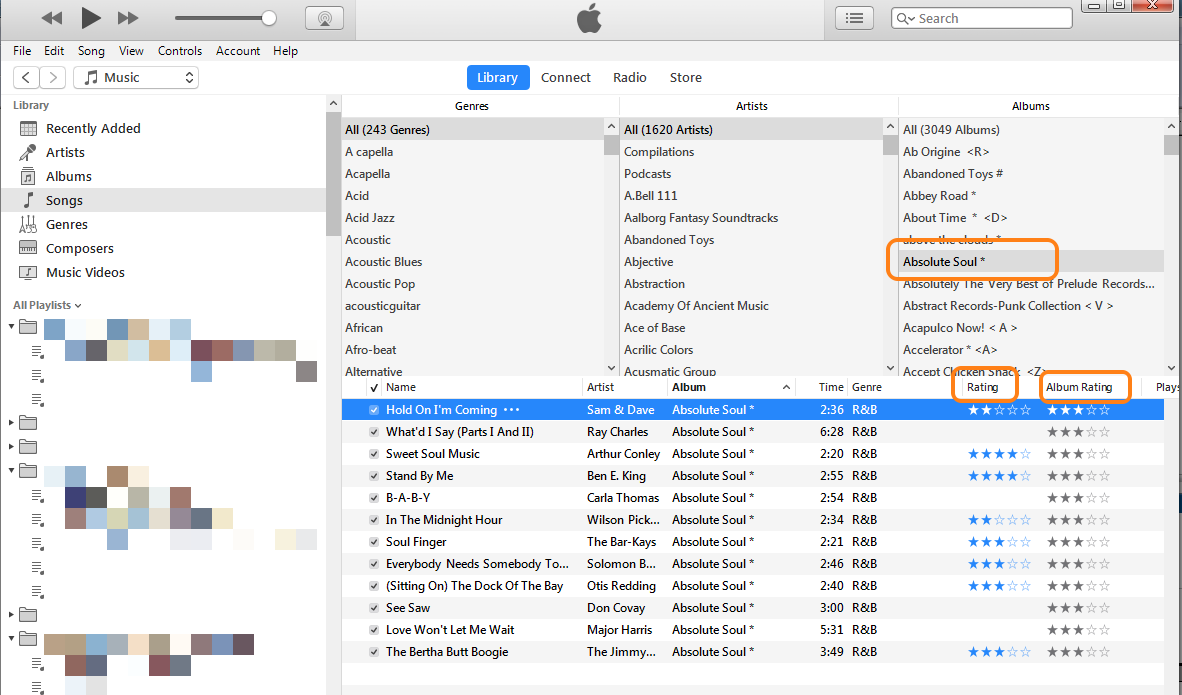Click the volume slider knob
The image size is (1182, 695).
point(268,18)
